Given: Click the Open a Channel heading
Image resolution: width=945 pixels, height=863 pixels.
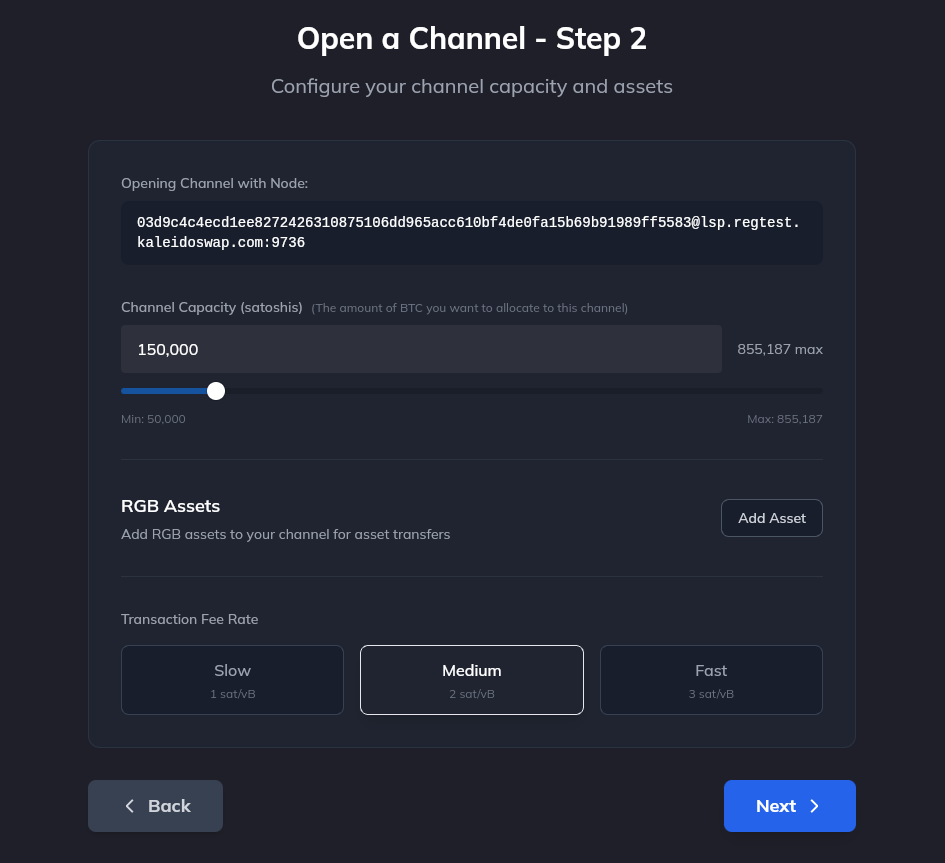Looking at the screenshot, I should (x=472, y=38).
